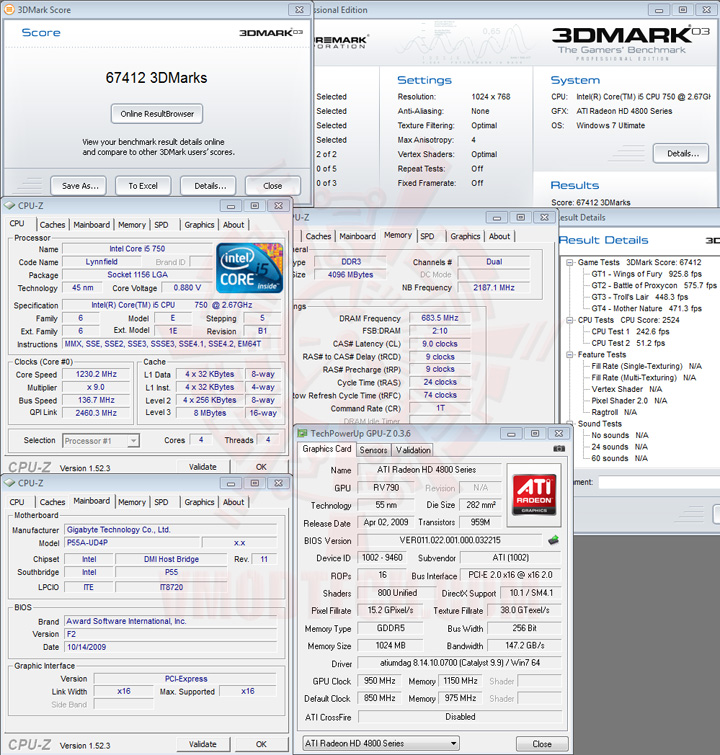The height and width of the screenshot is (755, 720).
Task: Select GT4 - Mother Nature result row
Action: [646, 309]
